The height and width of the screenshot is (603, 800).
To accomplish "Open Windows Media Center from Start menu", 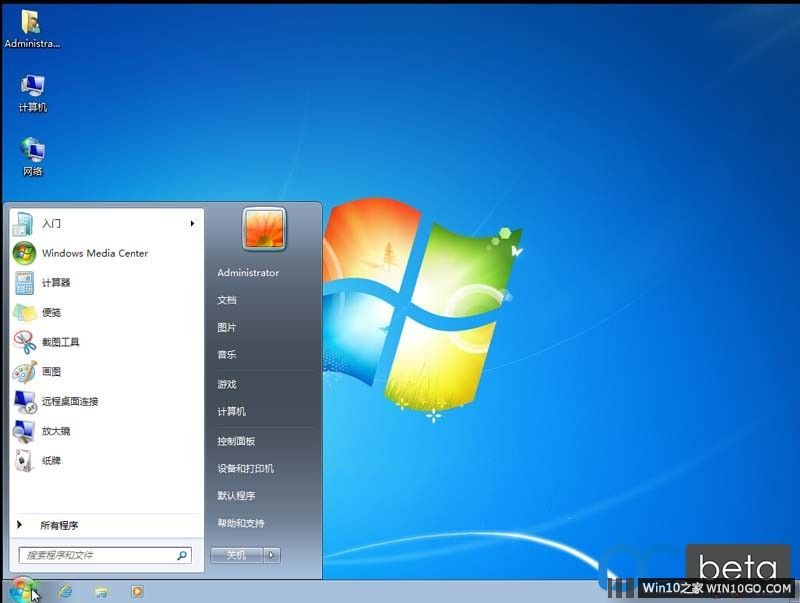I will pos(94,253).
